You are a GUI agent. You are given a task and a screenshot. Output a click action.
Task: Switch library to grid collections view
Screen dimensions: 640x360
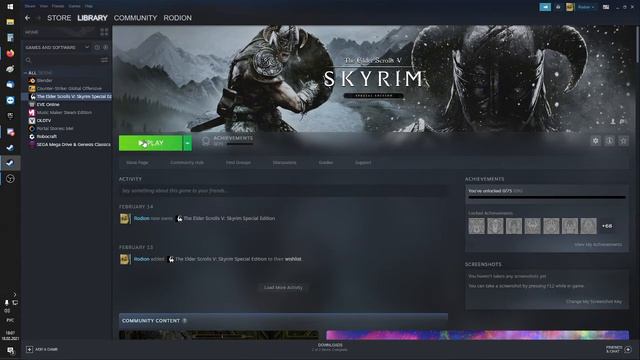point(104,32)
